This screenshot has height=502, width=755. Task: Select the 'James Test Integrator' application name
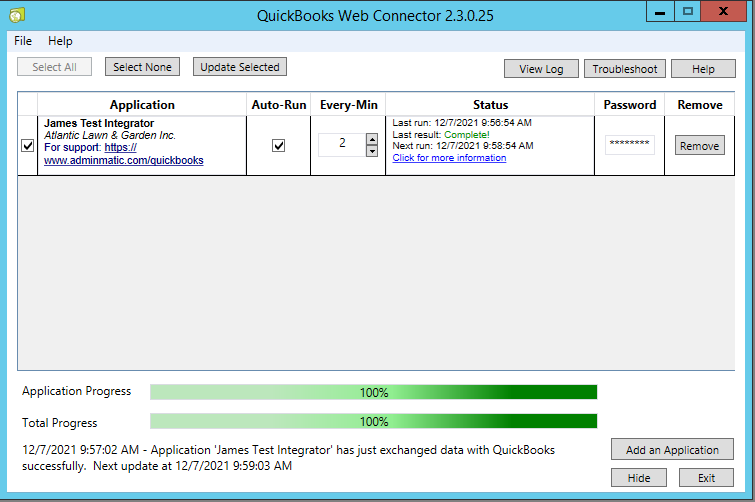point(99,123)
